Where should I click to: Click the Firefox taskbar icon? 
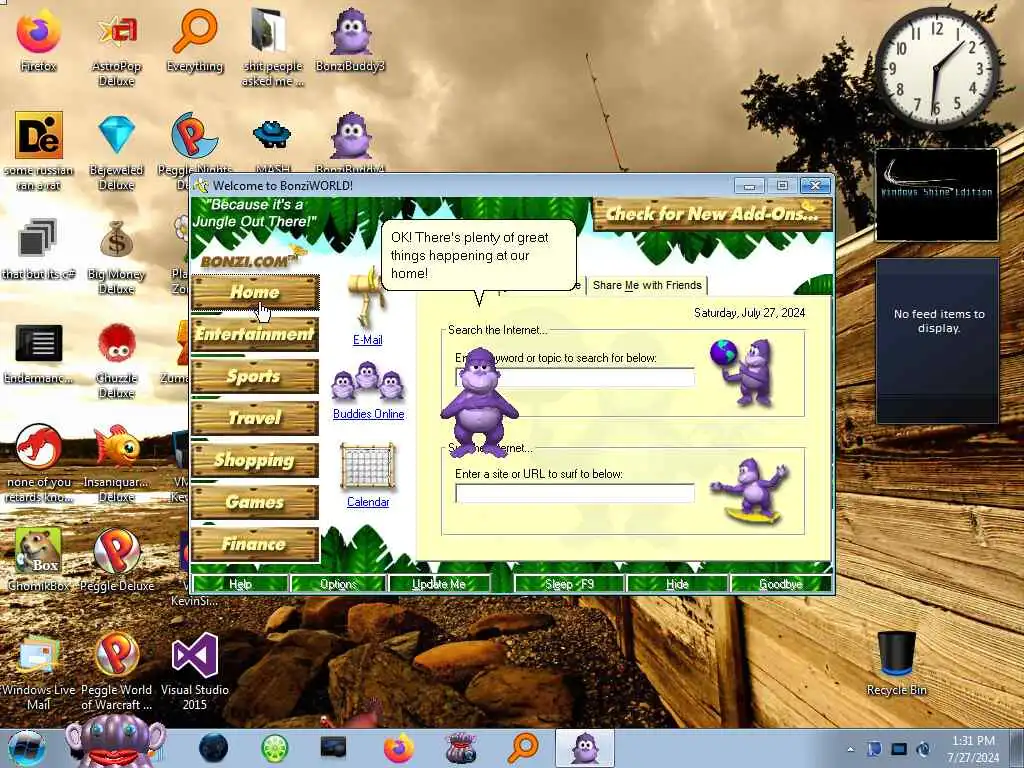398,748
